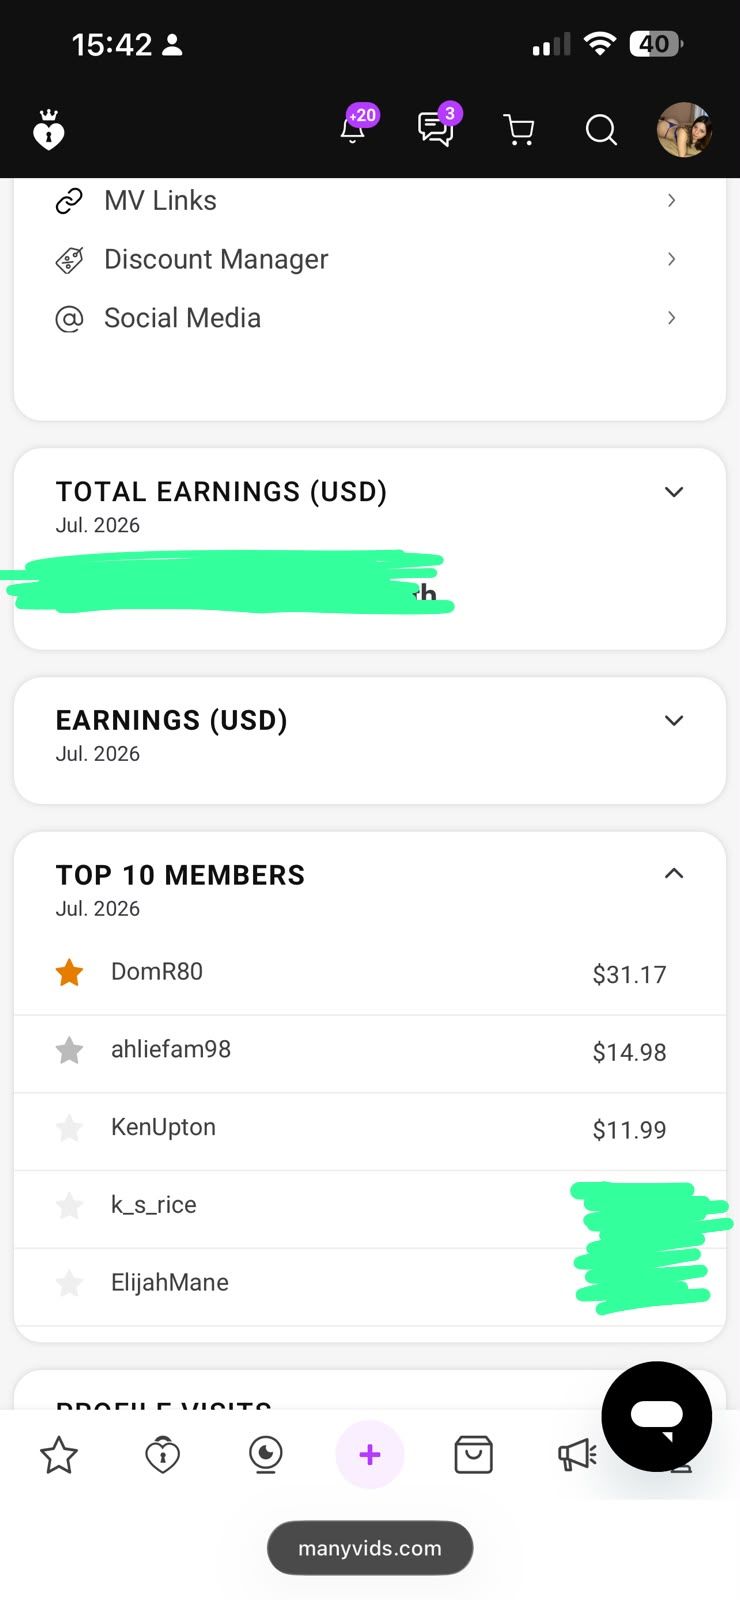Tap the manyvids.com address pill
The image size is (740, 1600).
[x=370, y=1548]
